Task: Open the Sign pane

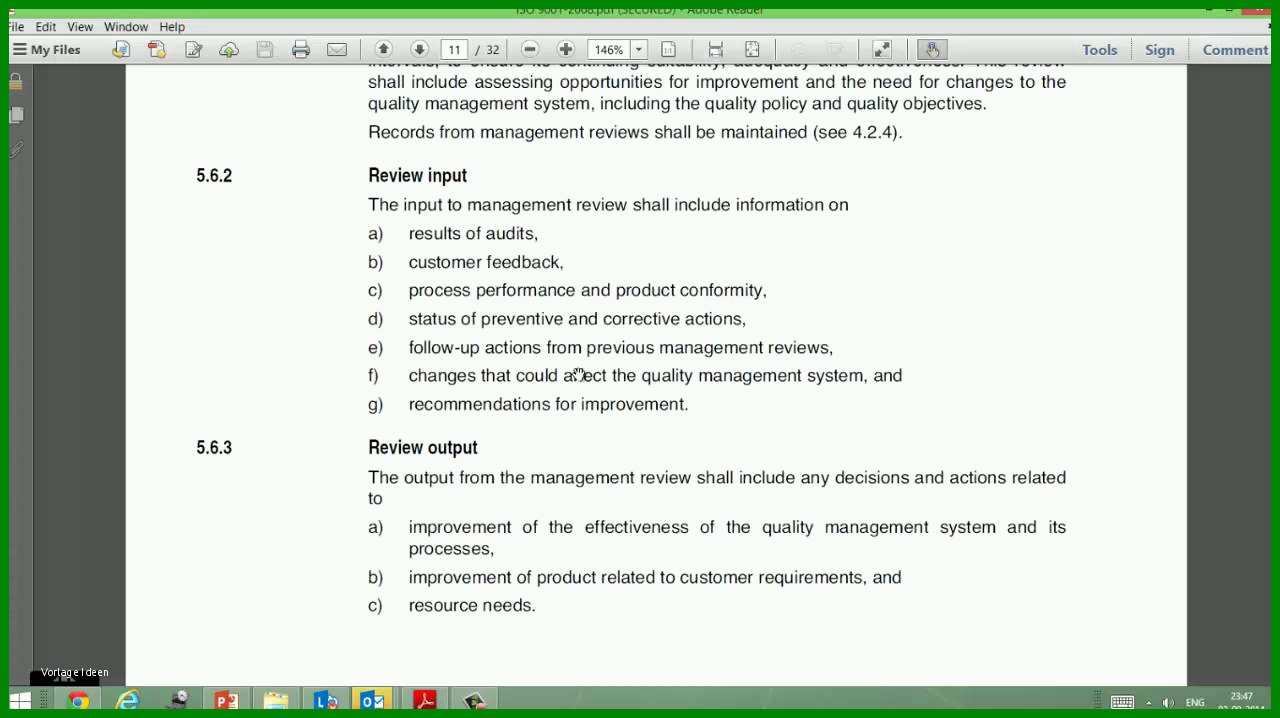Action: point(1160,50)
